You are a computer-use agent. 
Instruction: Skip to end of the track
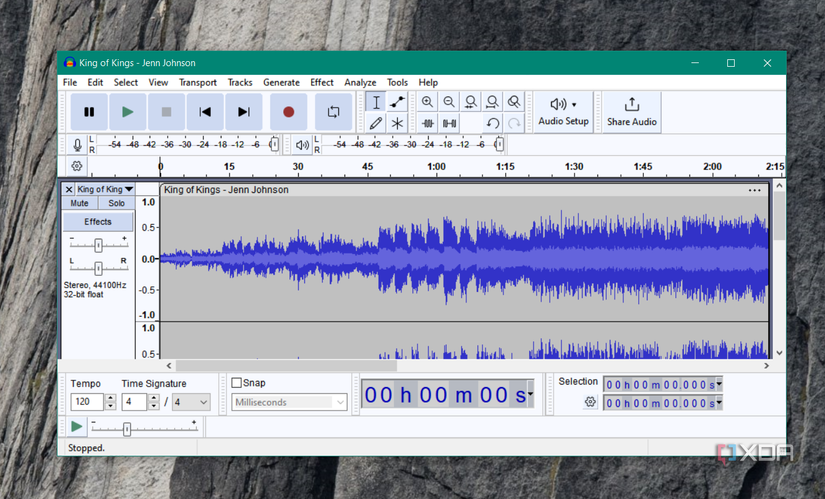(x=244, y=112)
